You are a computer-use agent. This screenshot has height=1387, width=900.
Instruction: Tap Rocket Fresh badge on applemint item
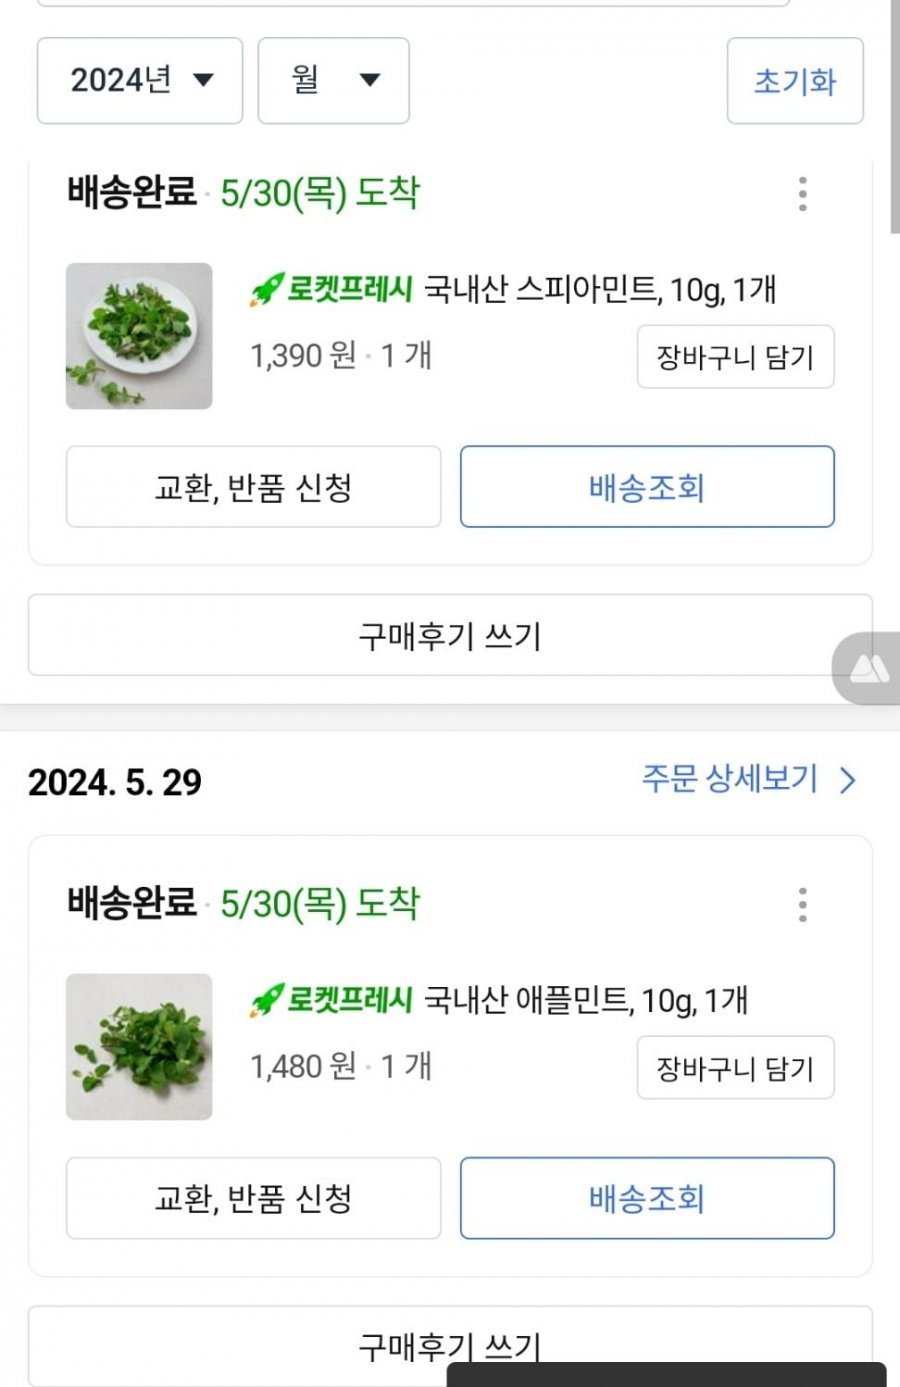tap(331, 1000)
